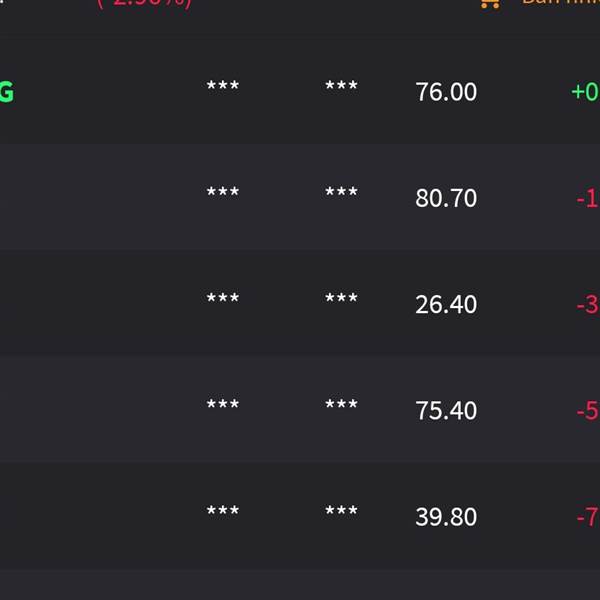Click the red change value beside 75.40
This screenshot has width=600, height=600.
coord(588,410)
